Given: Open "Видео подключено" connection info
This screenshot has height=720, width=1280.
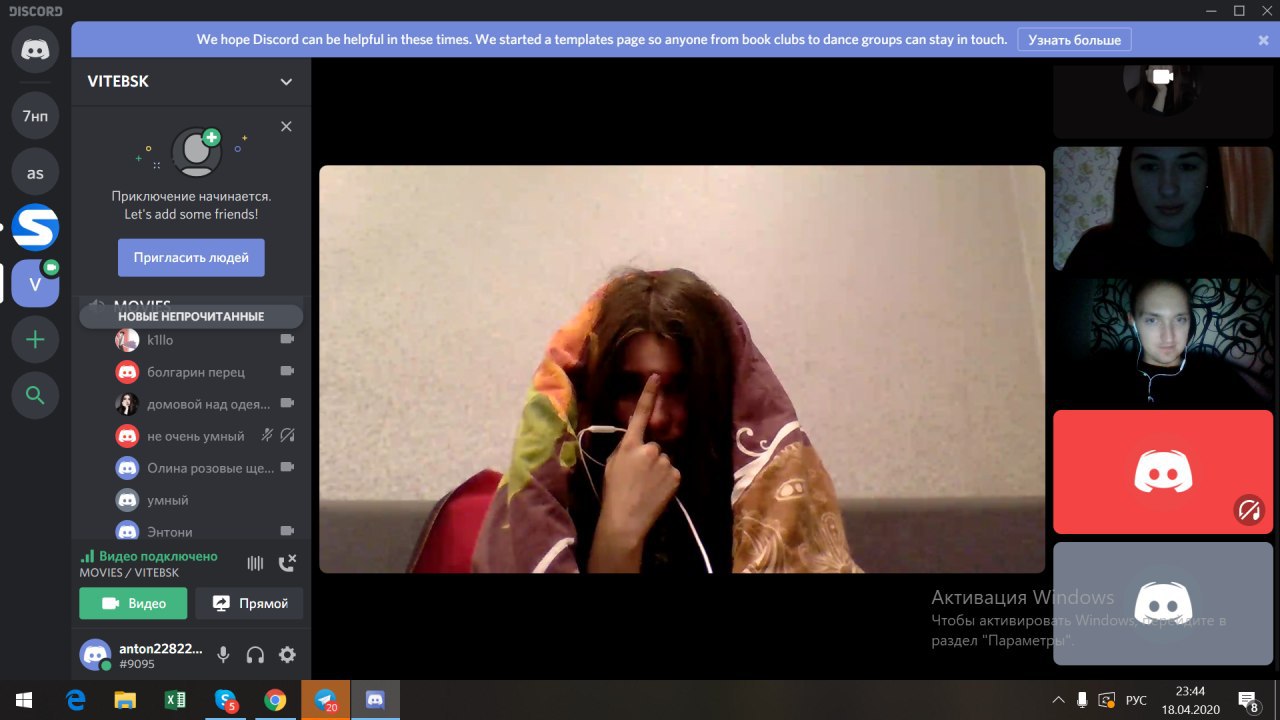Looking at the screenshot, I should pyautogui.click(x=158, y=556).
